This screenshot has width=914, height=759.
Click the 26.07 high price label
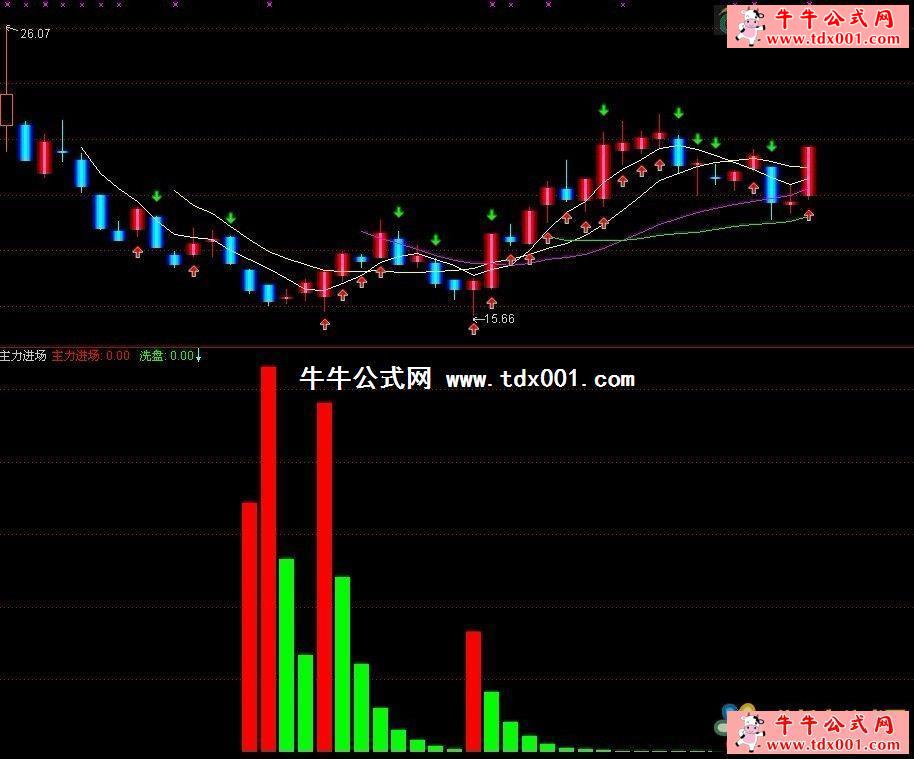35,34
